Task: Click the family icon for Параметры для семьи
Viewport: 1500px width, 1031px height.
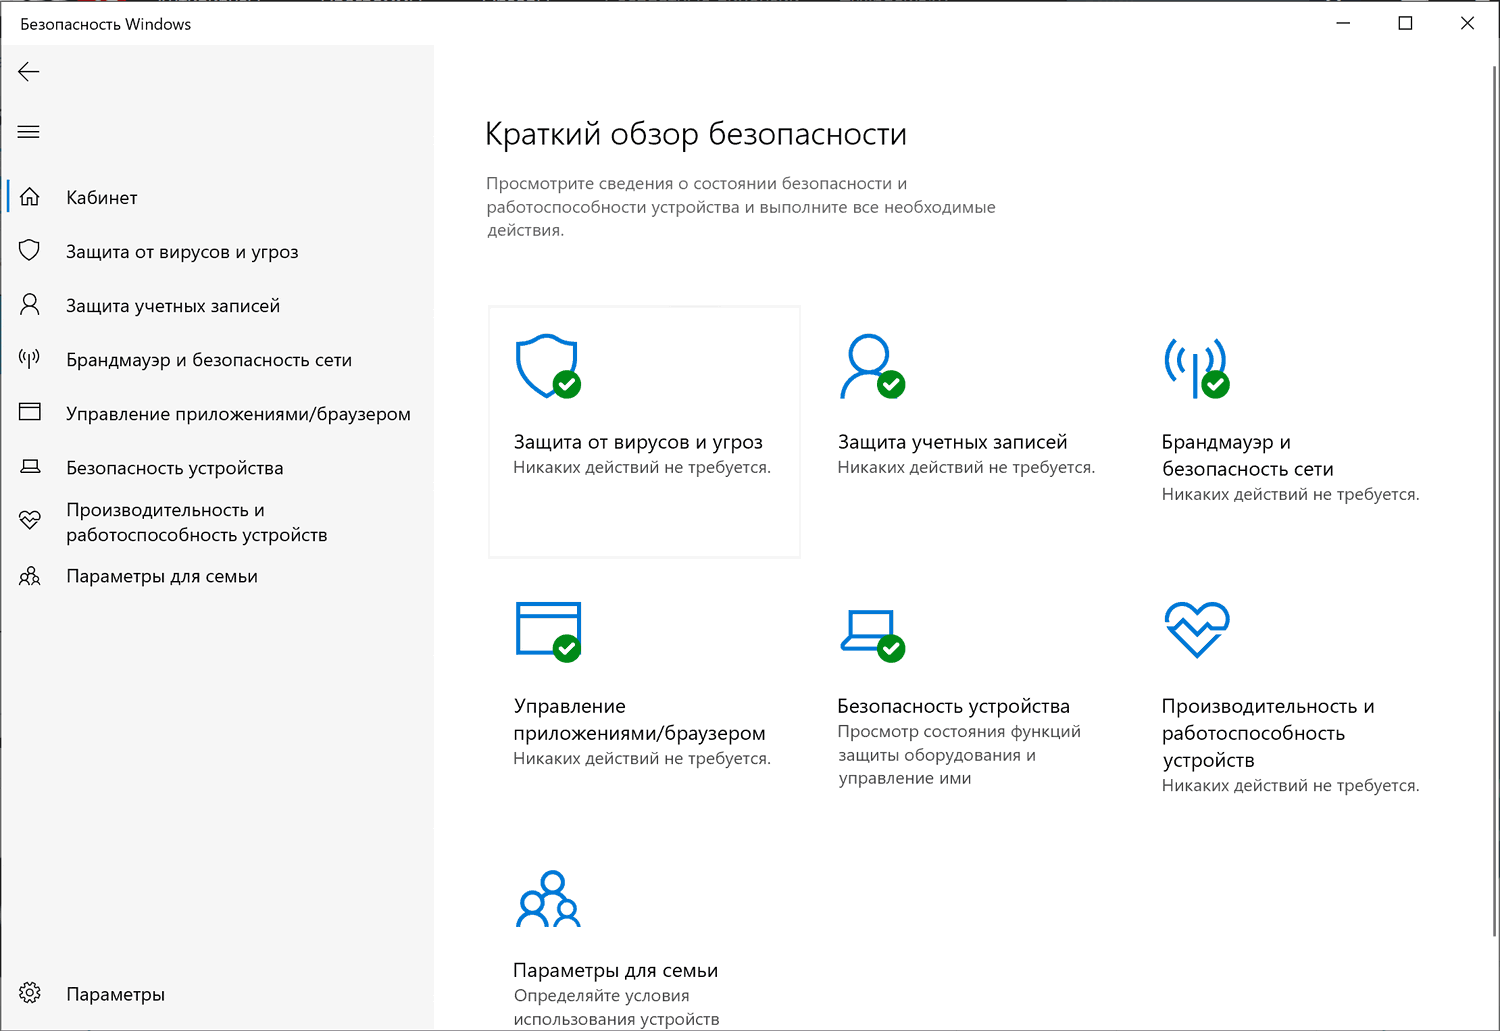Action: pos(30,576)
